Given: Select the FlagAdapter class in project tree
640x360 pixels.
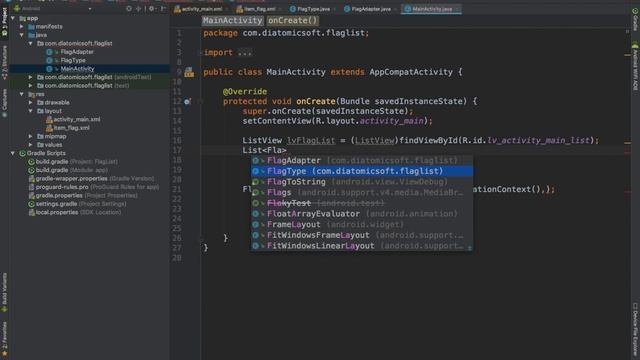Looking at the screenshot, I should [77, 52].
